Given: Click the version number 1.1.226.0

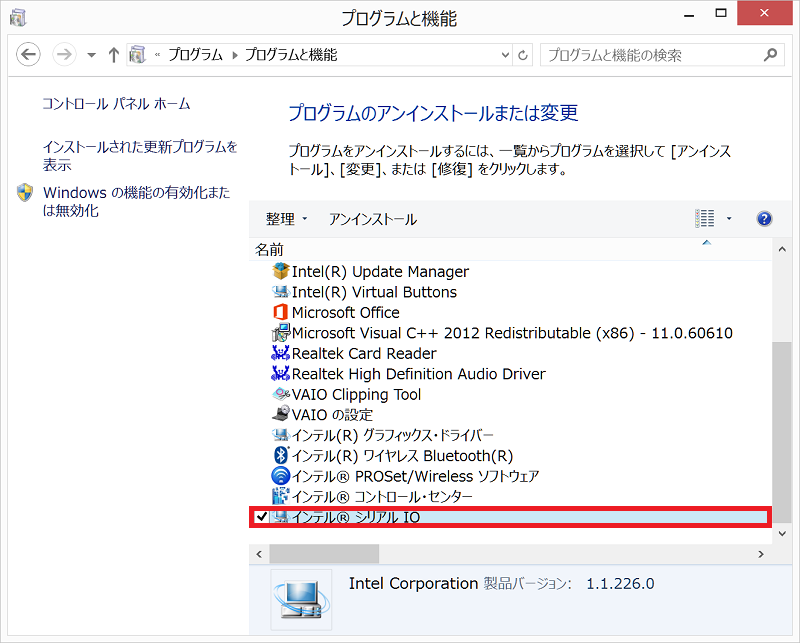Looking at the screenshot, I should (620, 583).
